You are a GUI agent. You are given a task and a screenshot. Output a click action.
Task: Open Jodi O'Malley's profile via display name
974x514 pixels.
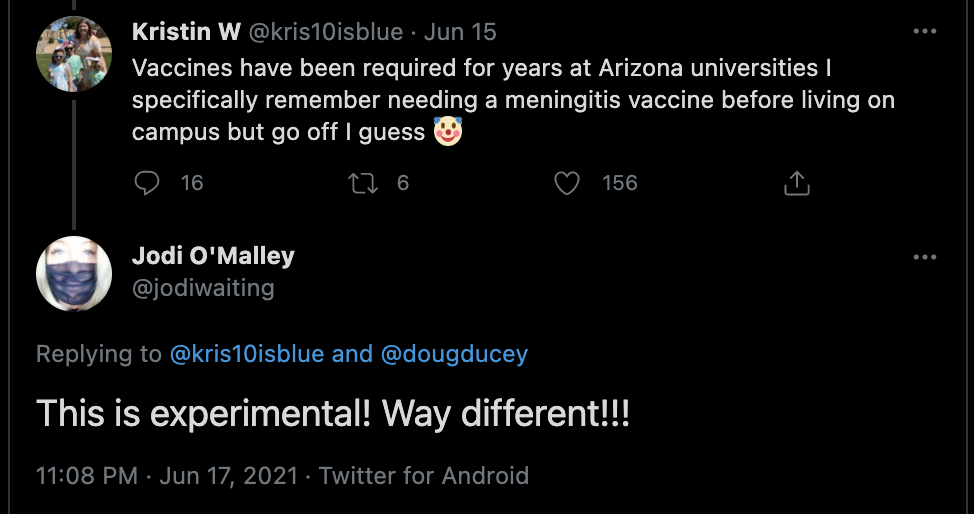pos(213,256)
